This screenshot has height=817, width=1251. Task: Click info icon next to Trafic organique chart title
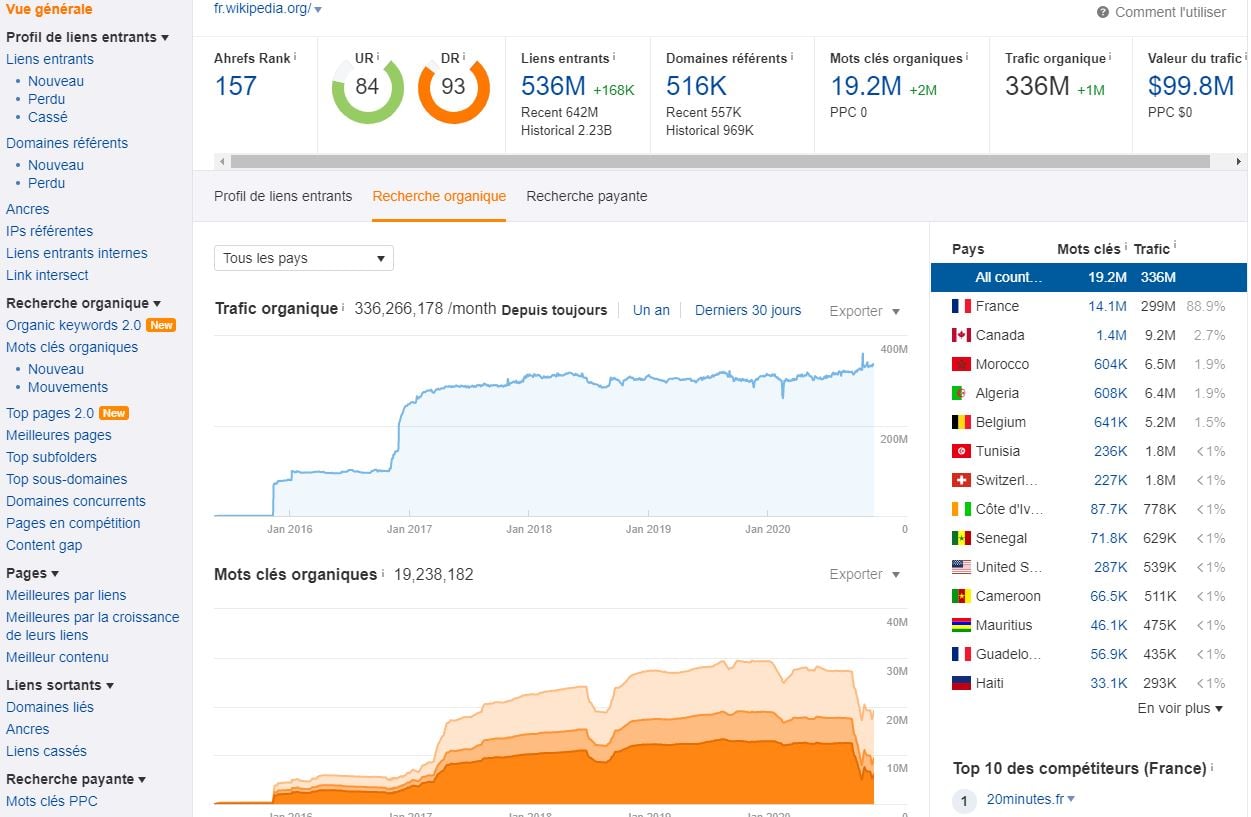343,307
